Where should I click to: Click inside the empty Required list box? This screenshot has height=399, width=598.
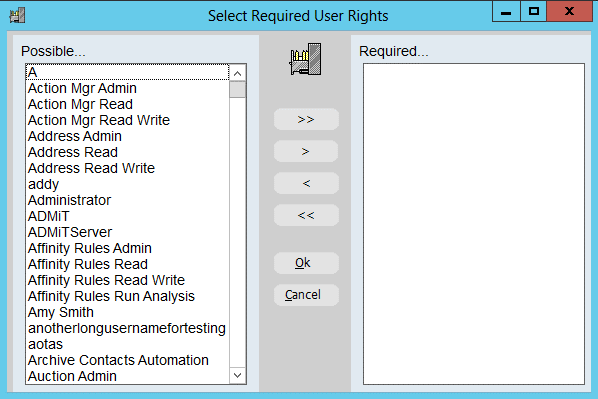(x=474, y=224)
